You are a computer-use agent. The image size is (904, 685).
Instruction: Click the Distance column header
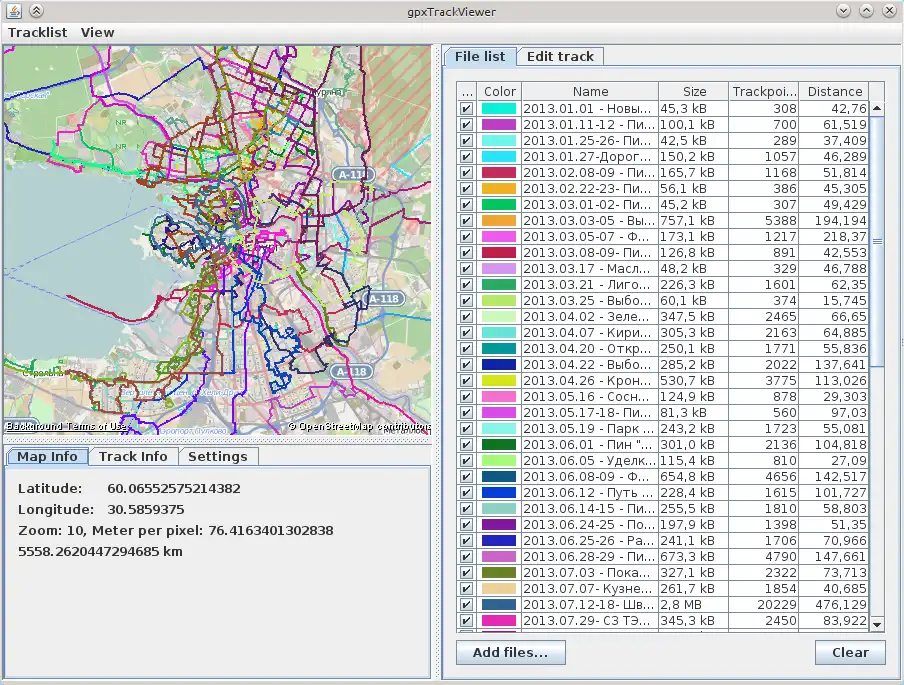point(834,91)
